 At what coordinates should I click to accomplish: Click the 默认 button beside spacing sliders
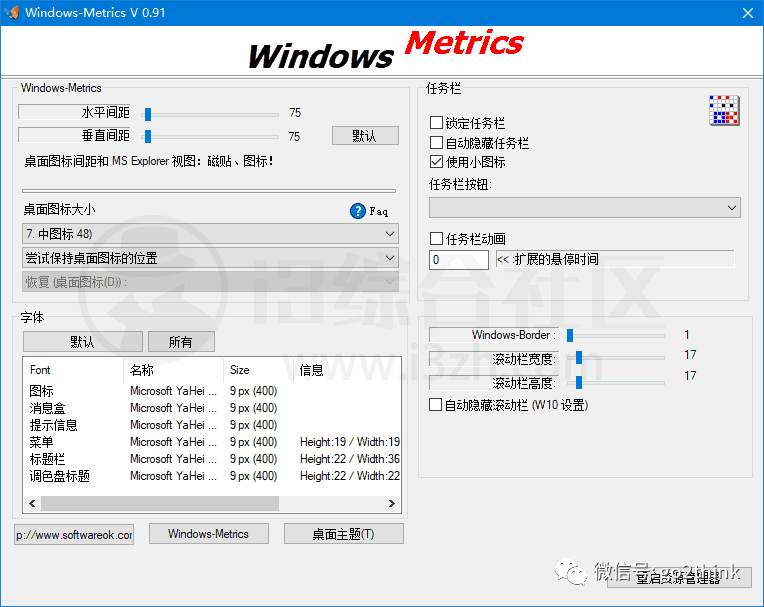pyautogui.click(x=365, y=135)
